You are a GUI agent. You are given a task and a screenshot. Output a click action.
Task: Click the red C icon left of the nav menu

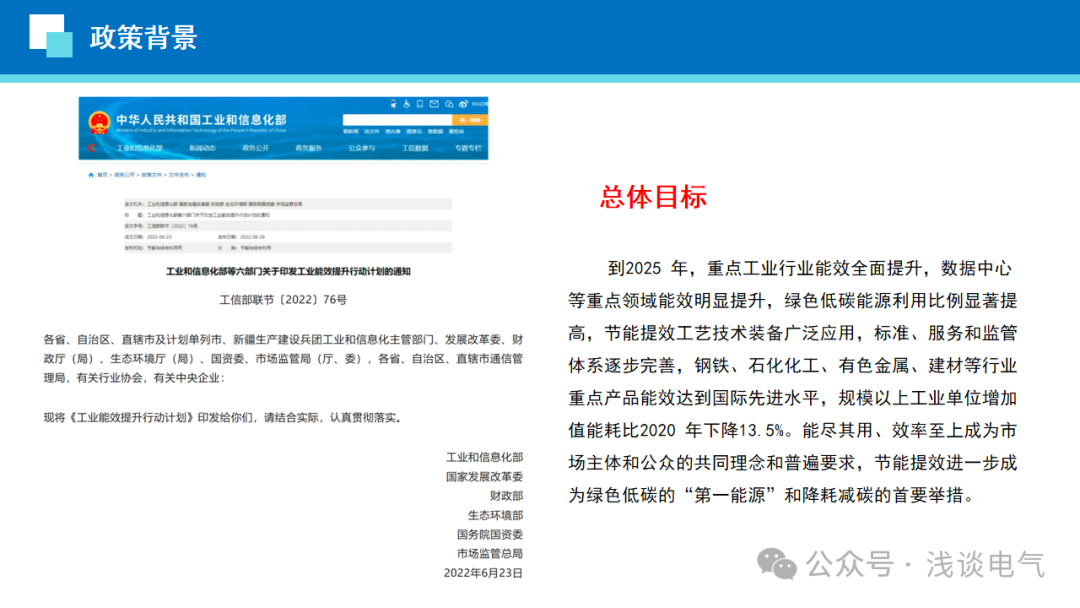click(x=92, y=148)
